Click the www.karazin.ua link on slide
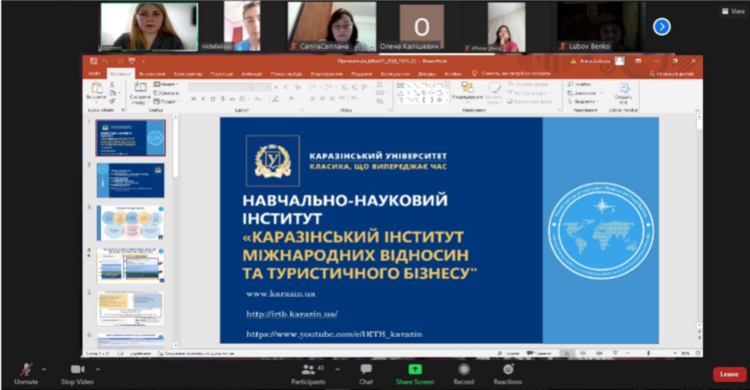 pyautogui.click(x=281, y=294)
